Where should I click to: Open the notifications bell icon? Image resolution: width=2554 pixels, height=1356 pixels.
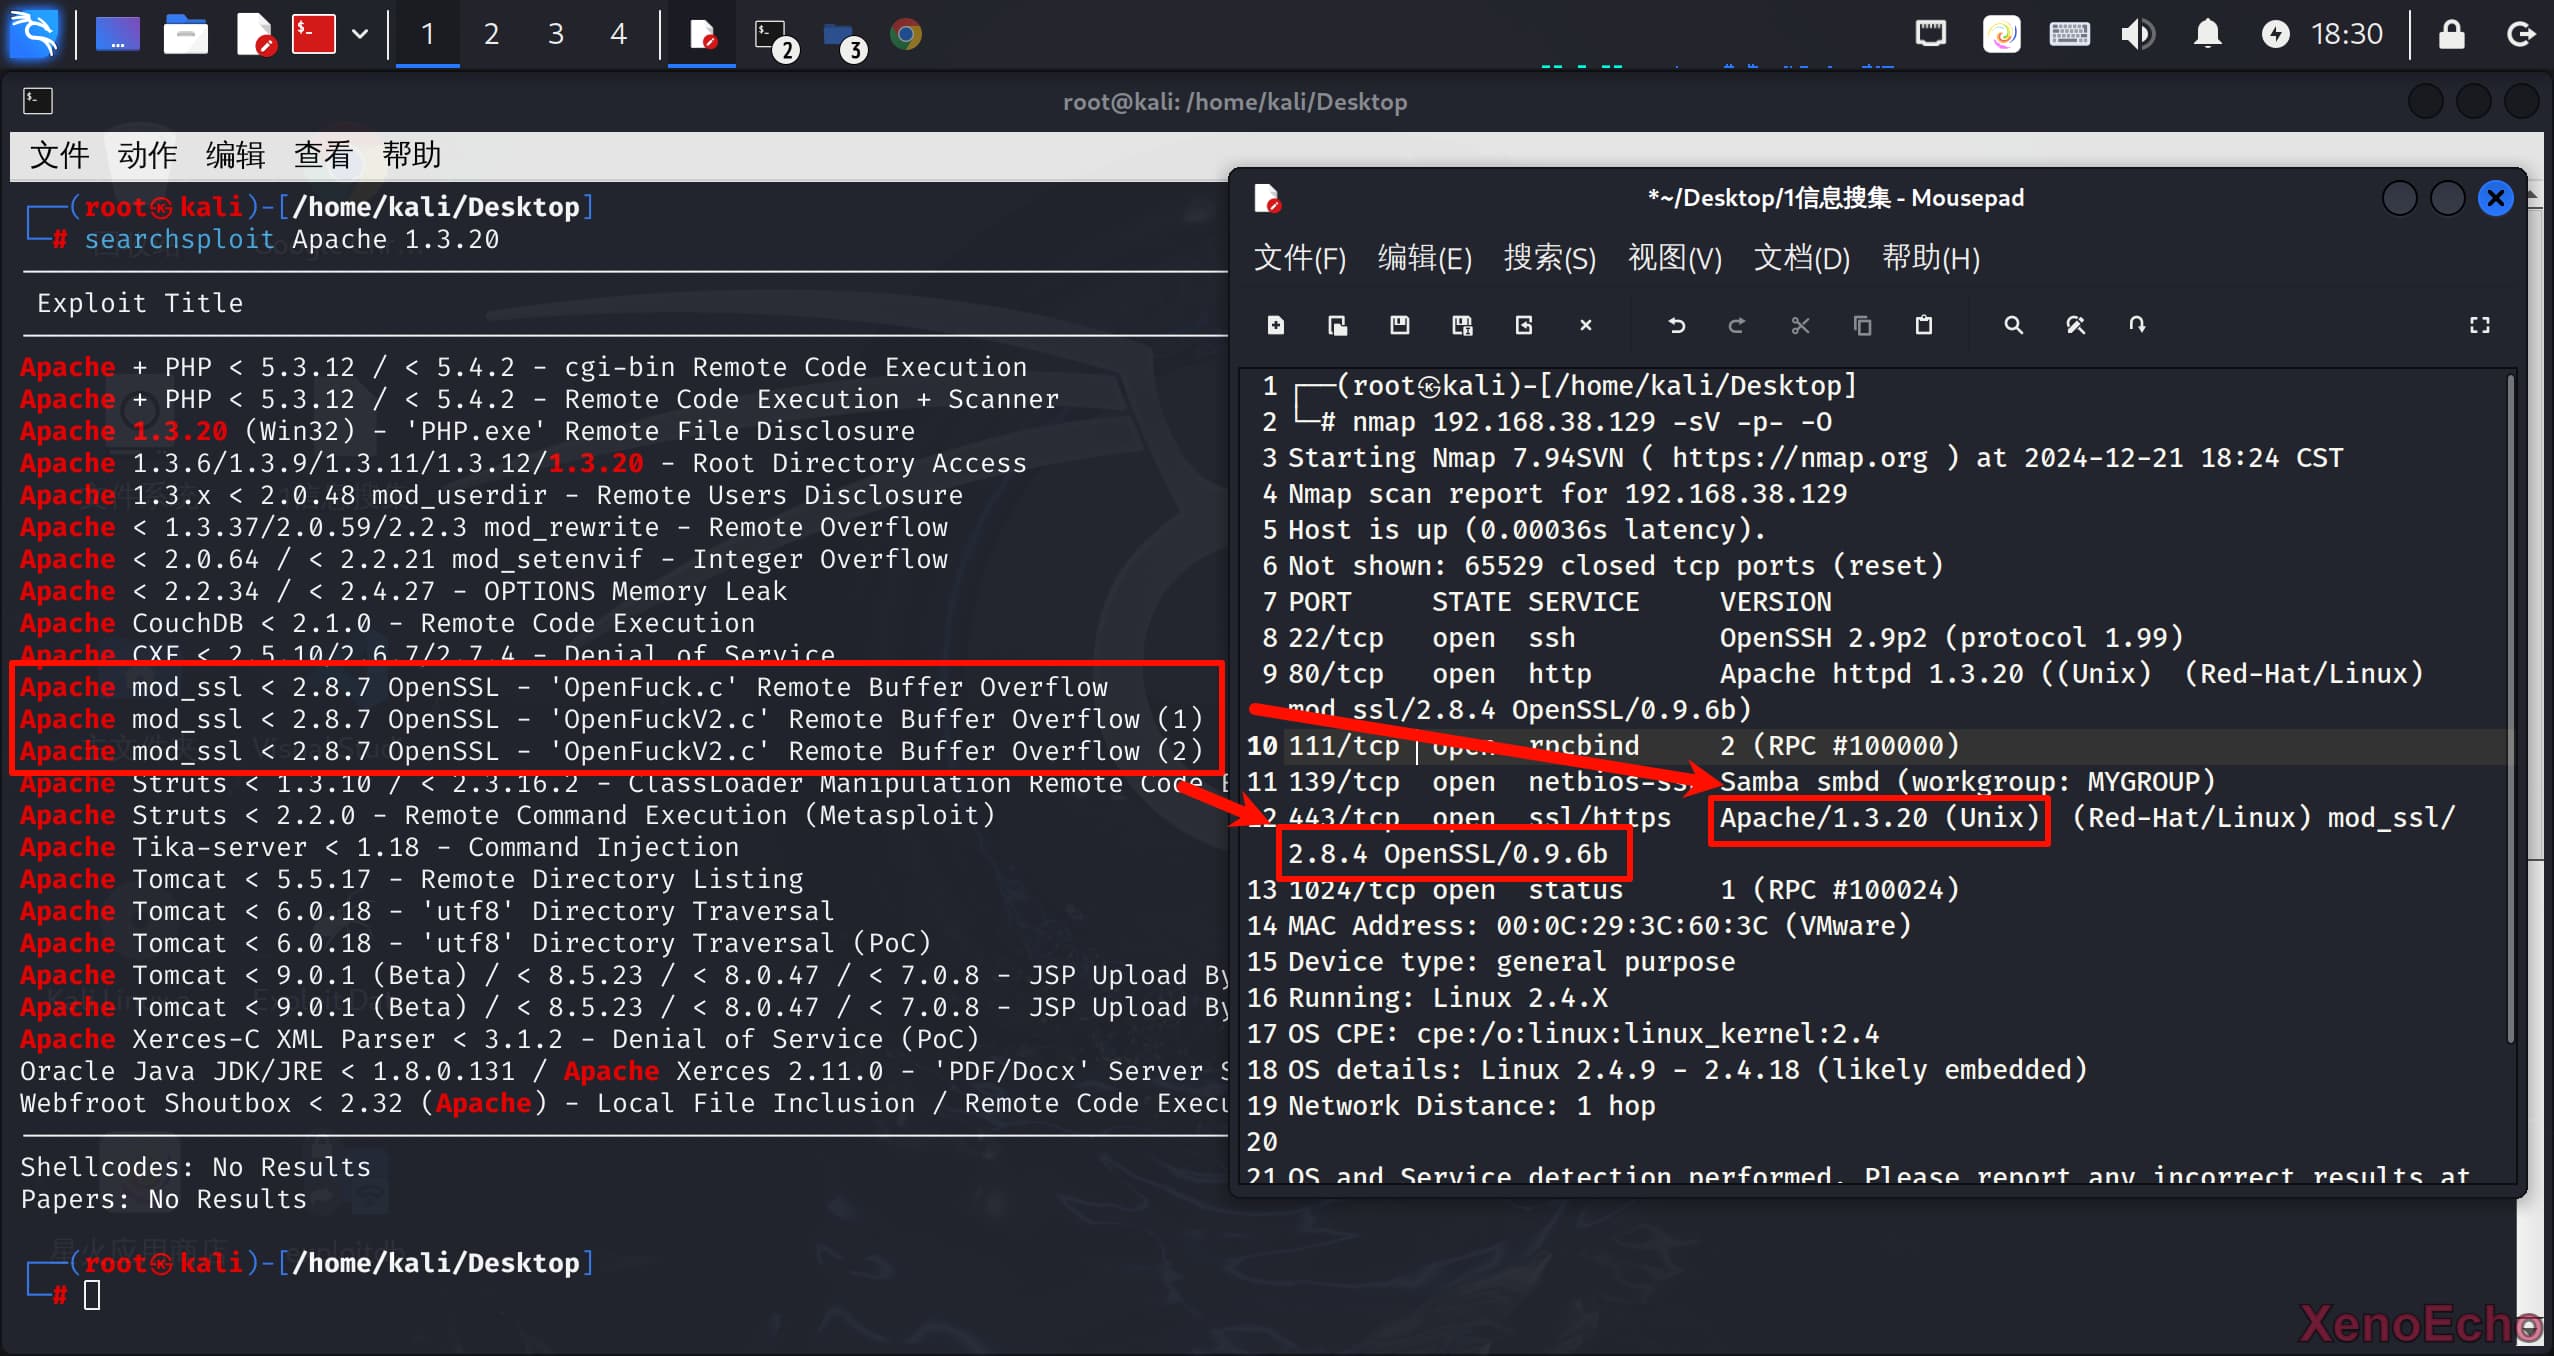[2206, 35]
